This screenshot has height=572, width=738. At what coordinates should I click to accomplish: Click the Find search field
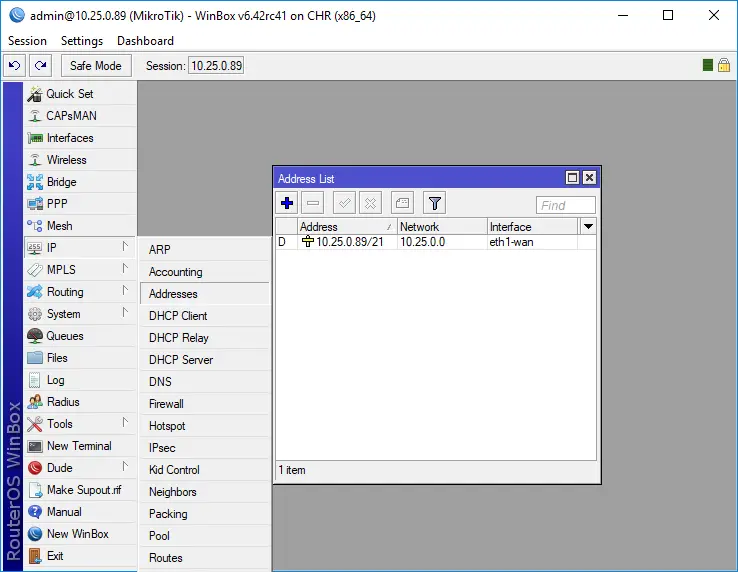coord(566,205)
